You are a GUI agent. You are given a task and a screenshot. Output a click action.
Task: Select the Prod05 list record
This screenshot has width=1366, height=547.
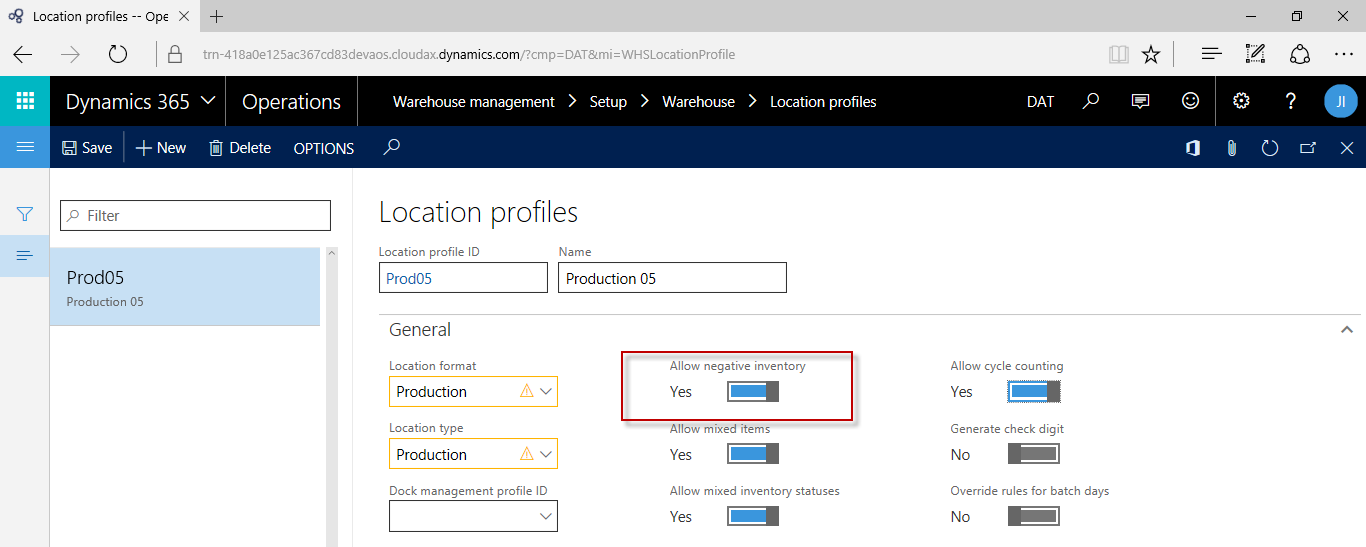pos(185,287)
